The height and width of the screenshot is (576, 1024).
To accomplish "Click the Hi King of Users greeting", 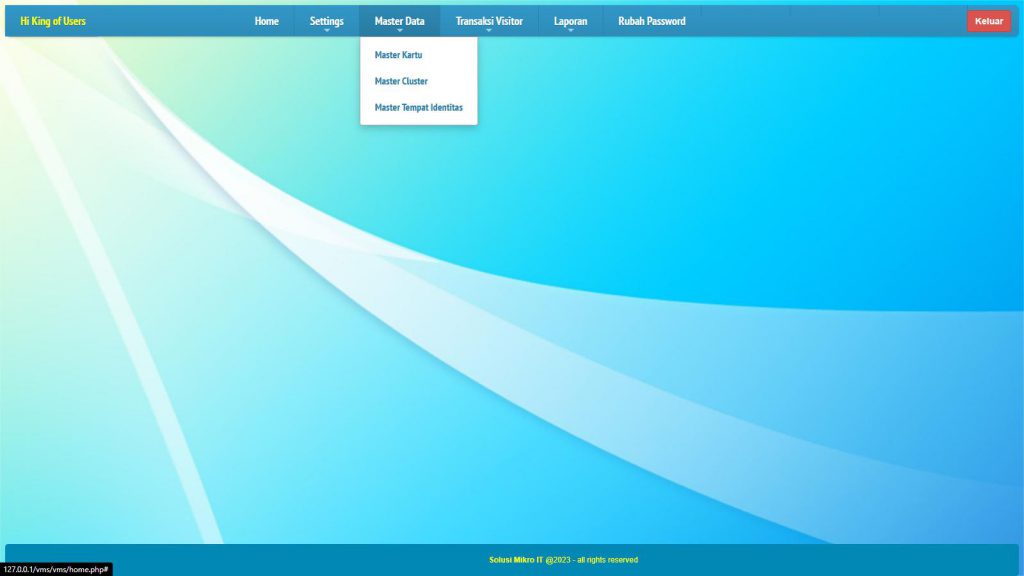I will tap(53, 21).
